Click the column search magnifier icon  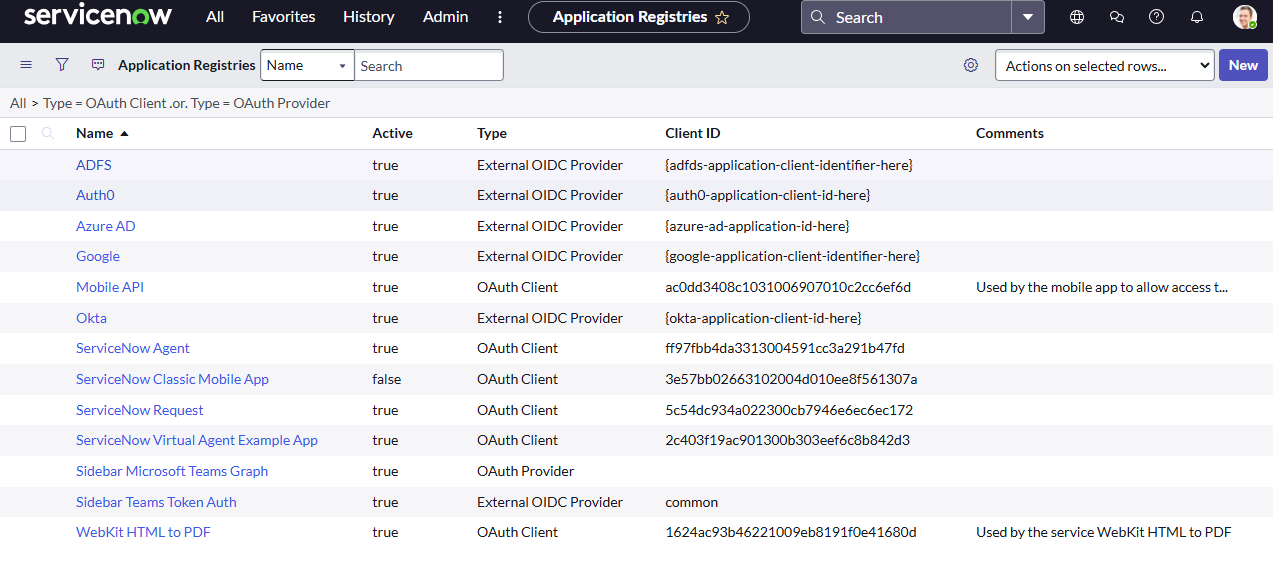tap(47, 133)
